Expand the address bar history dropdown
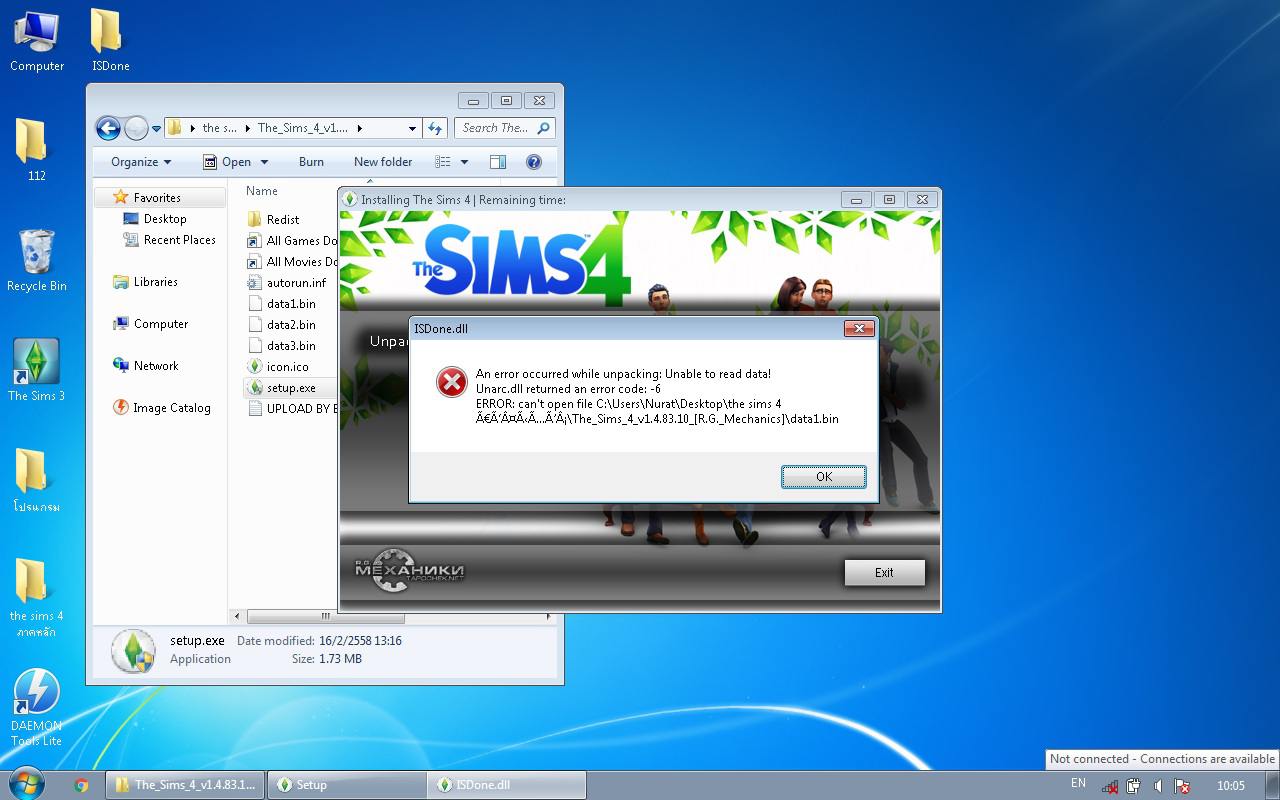 point(411,128)
